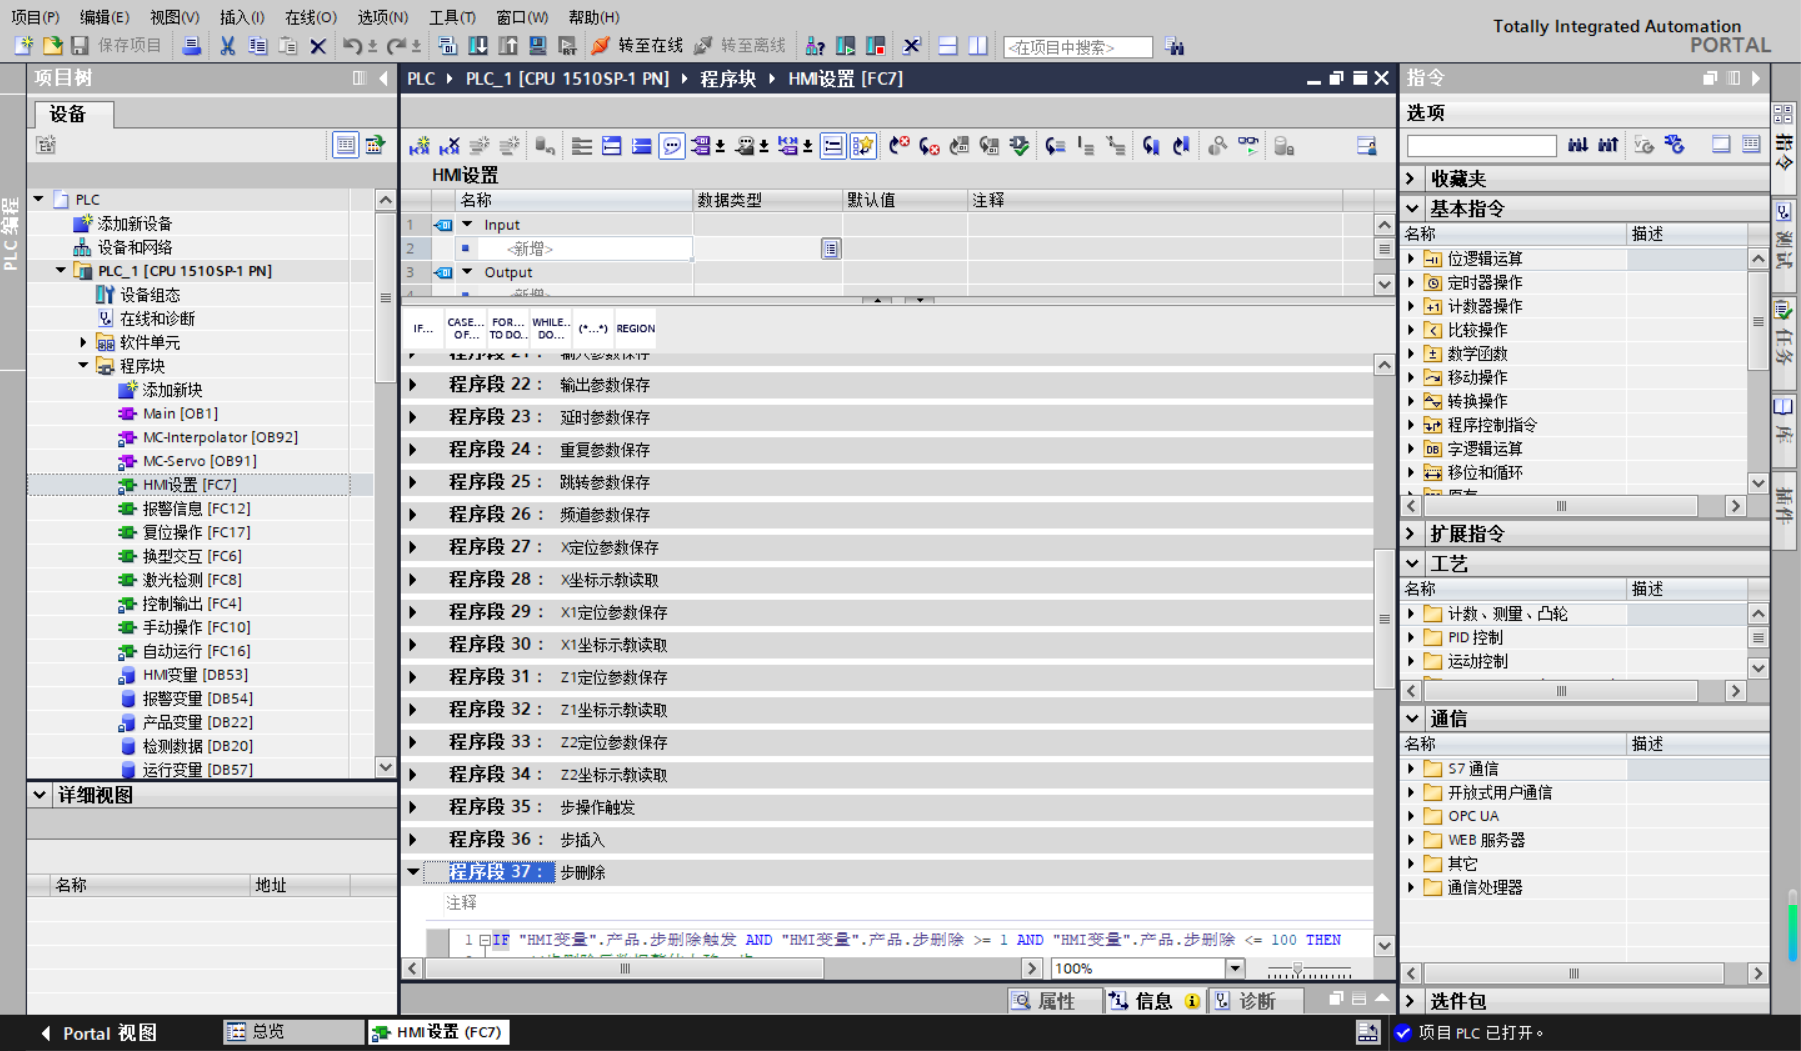Click the search in project binoculars icon

point(1174,46)
